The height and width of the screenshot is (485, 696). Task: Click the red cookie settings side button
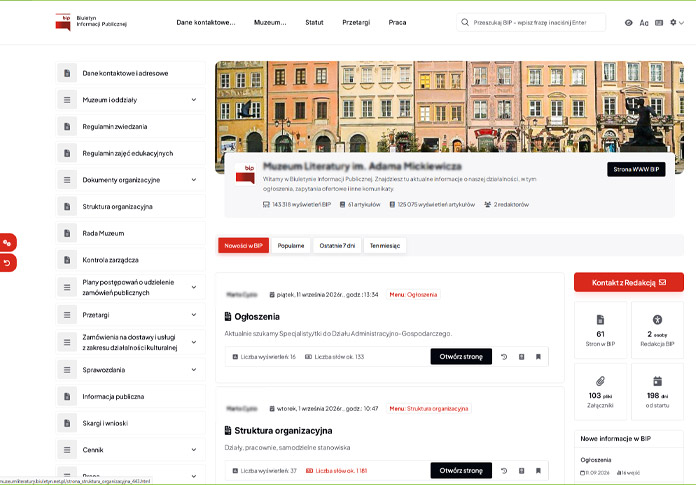click(x=8, y=242)
